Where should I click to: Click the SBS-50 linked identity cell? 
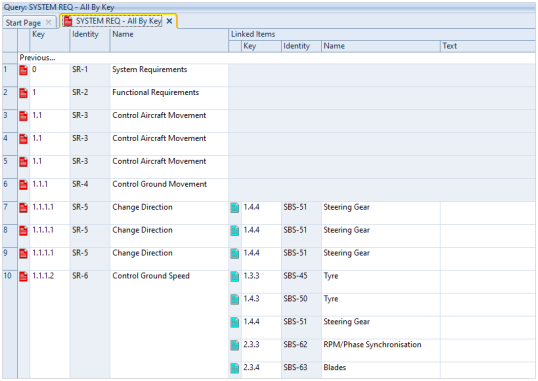(x=301, y=304)
